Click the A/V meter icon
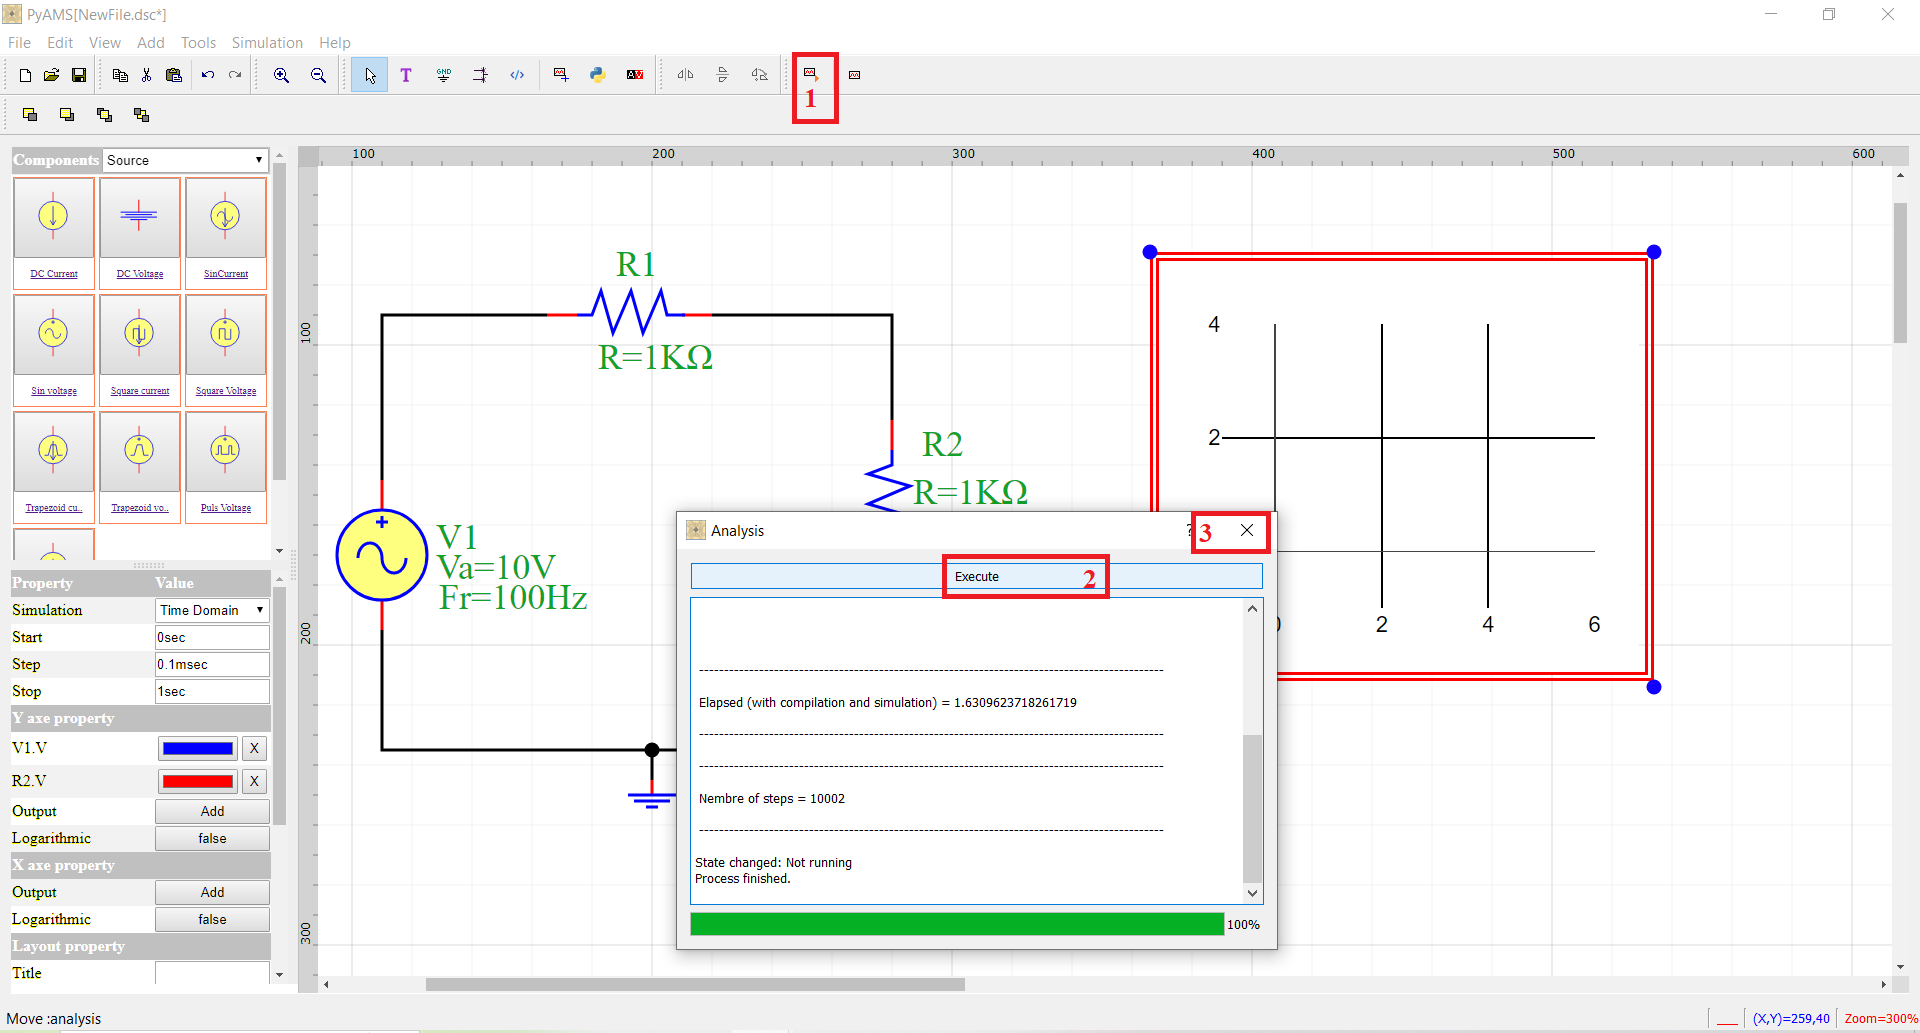 tap(635, 75)
